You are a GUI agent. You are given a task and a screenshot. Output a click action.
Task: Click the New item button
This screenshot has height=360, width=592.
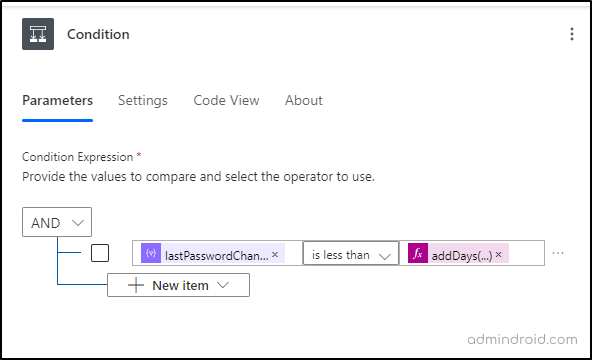(x=178, y=285)
